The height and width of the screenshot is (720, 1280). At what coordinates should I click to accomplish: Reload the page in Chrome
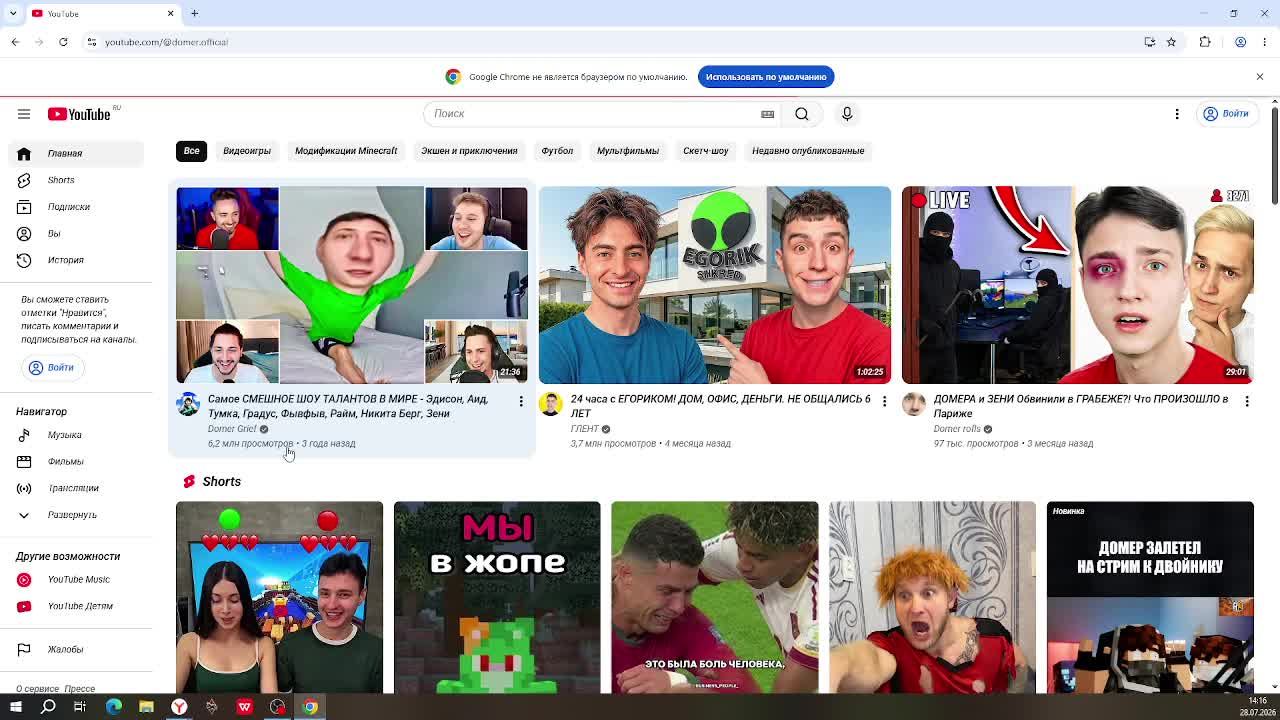(63, 42)
